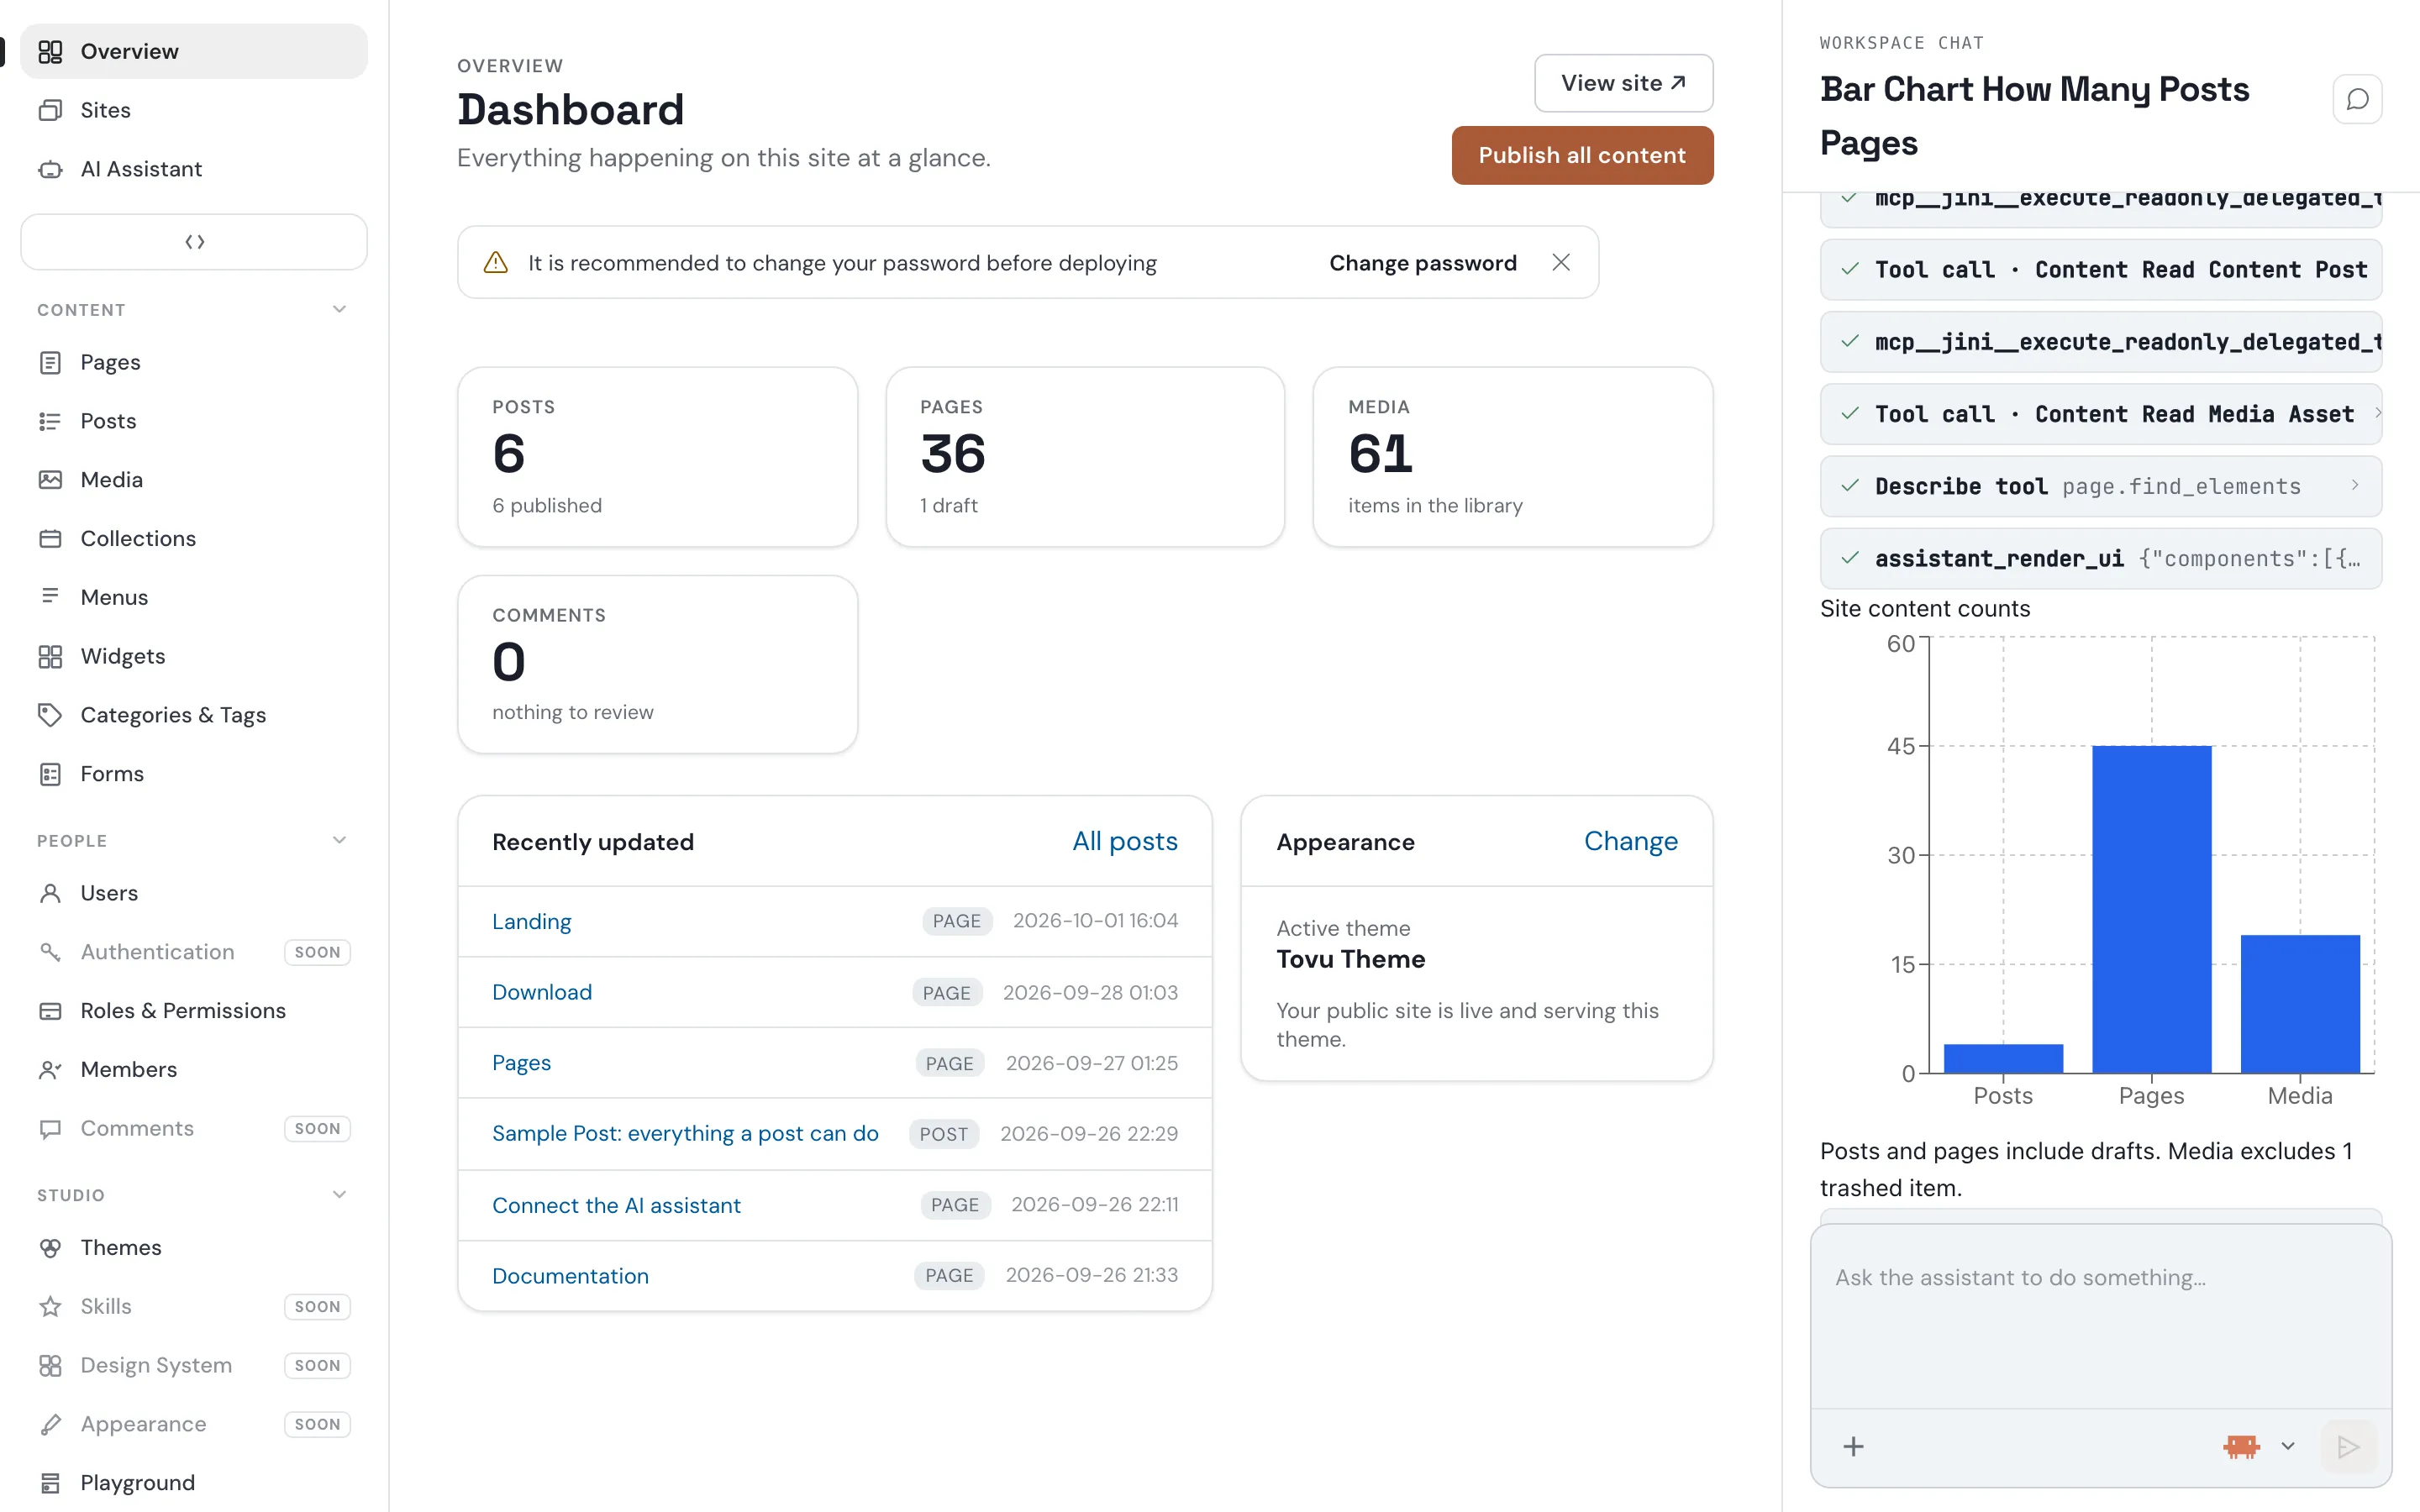Open the Sites section
The image size is (2420, 1512).
click(194, 110)
